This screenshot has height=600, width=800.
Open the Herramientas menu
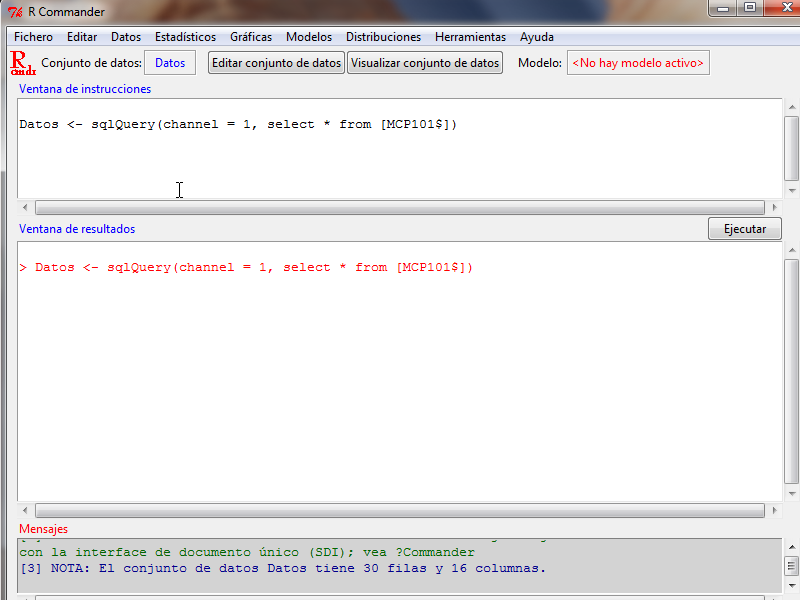tap(470, 37)
